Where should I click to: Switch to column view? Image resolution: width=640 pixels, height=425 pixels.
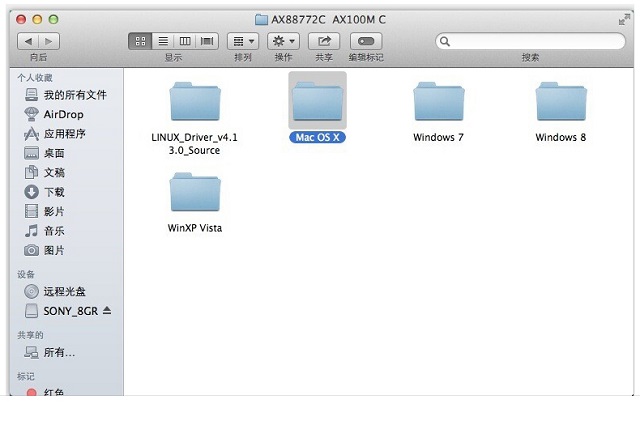[185, 41]
